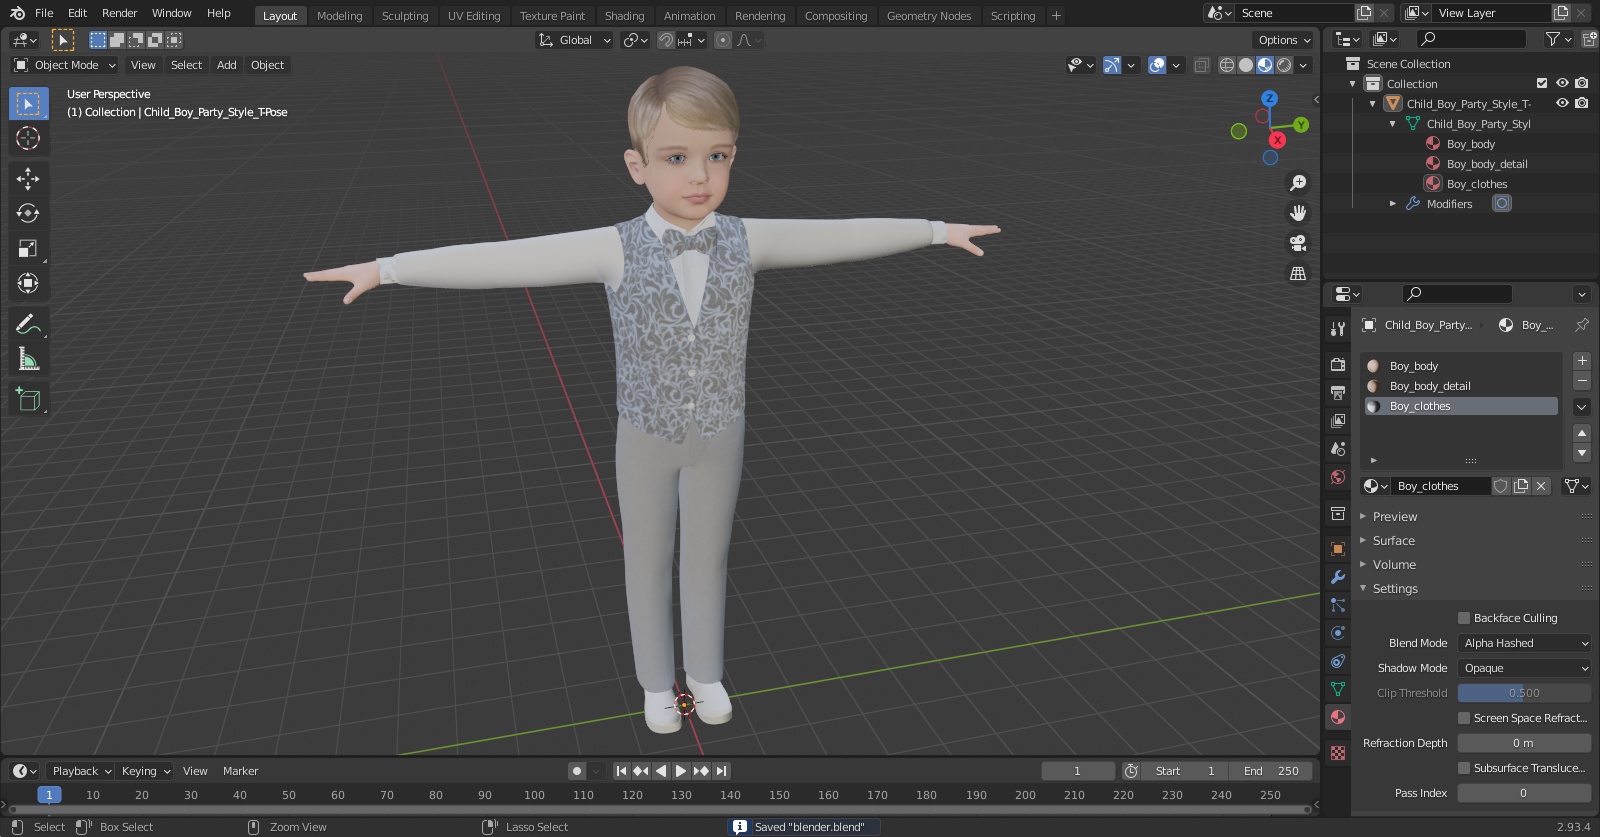Activate the Rotate tool

pos(28,213)
